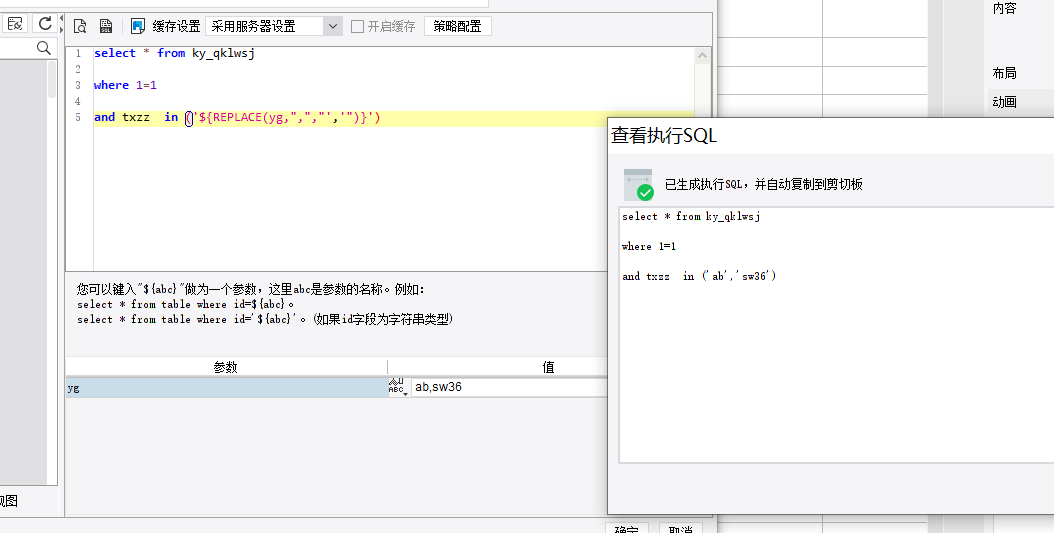Click the 值 column header
1054x533 pixels.
coord(549,367)
